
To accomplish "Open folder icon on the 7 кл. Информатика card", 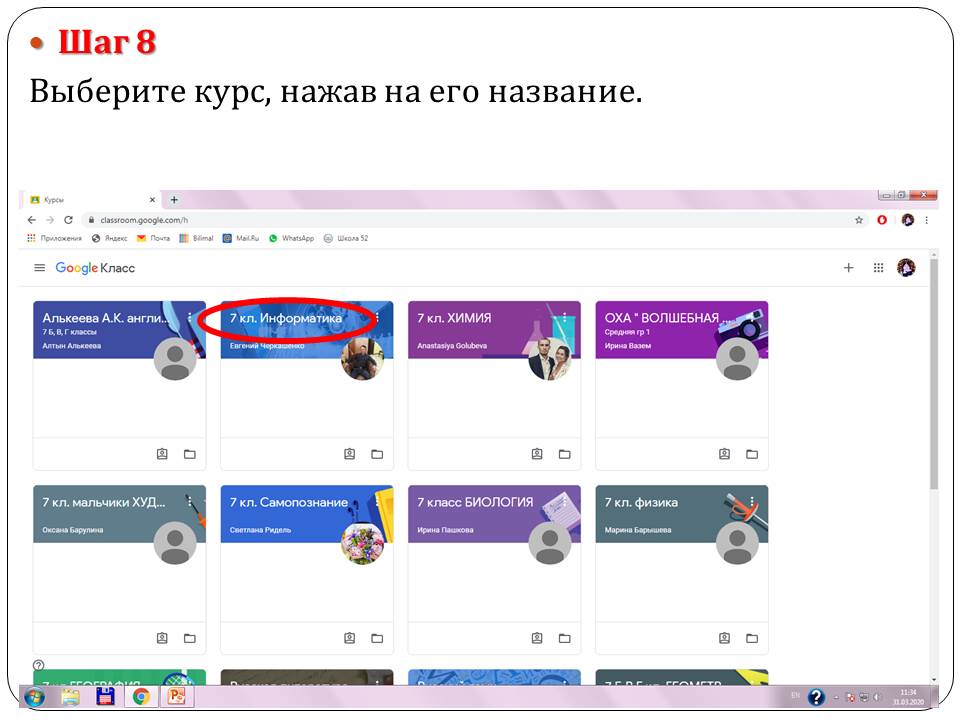I will point(377,454).
